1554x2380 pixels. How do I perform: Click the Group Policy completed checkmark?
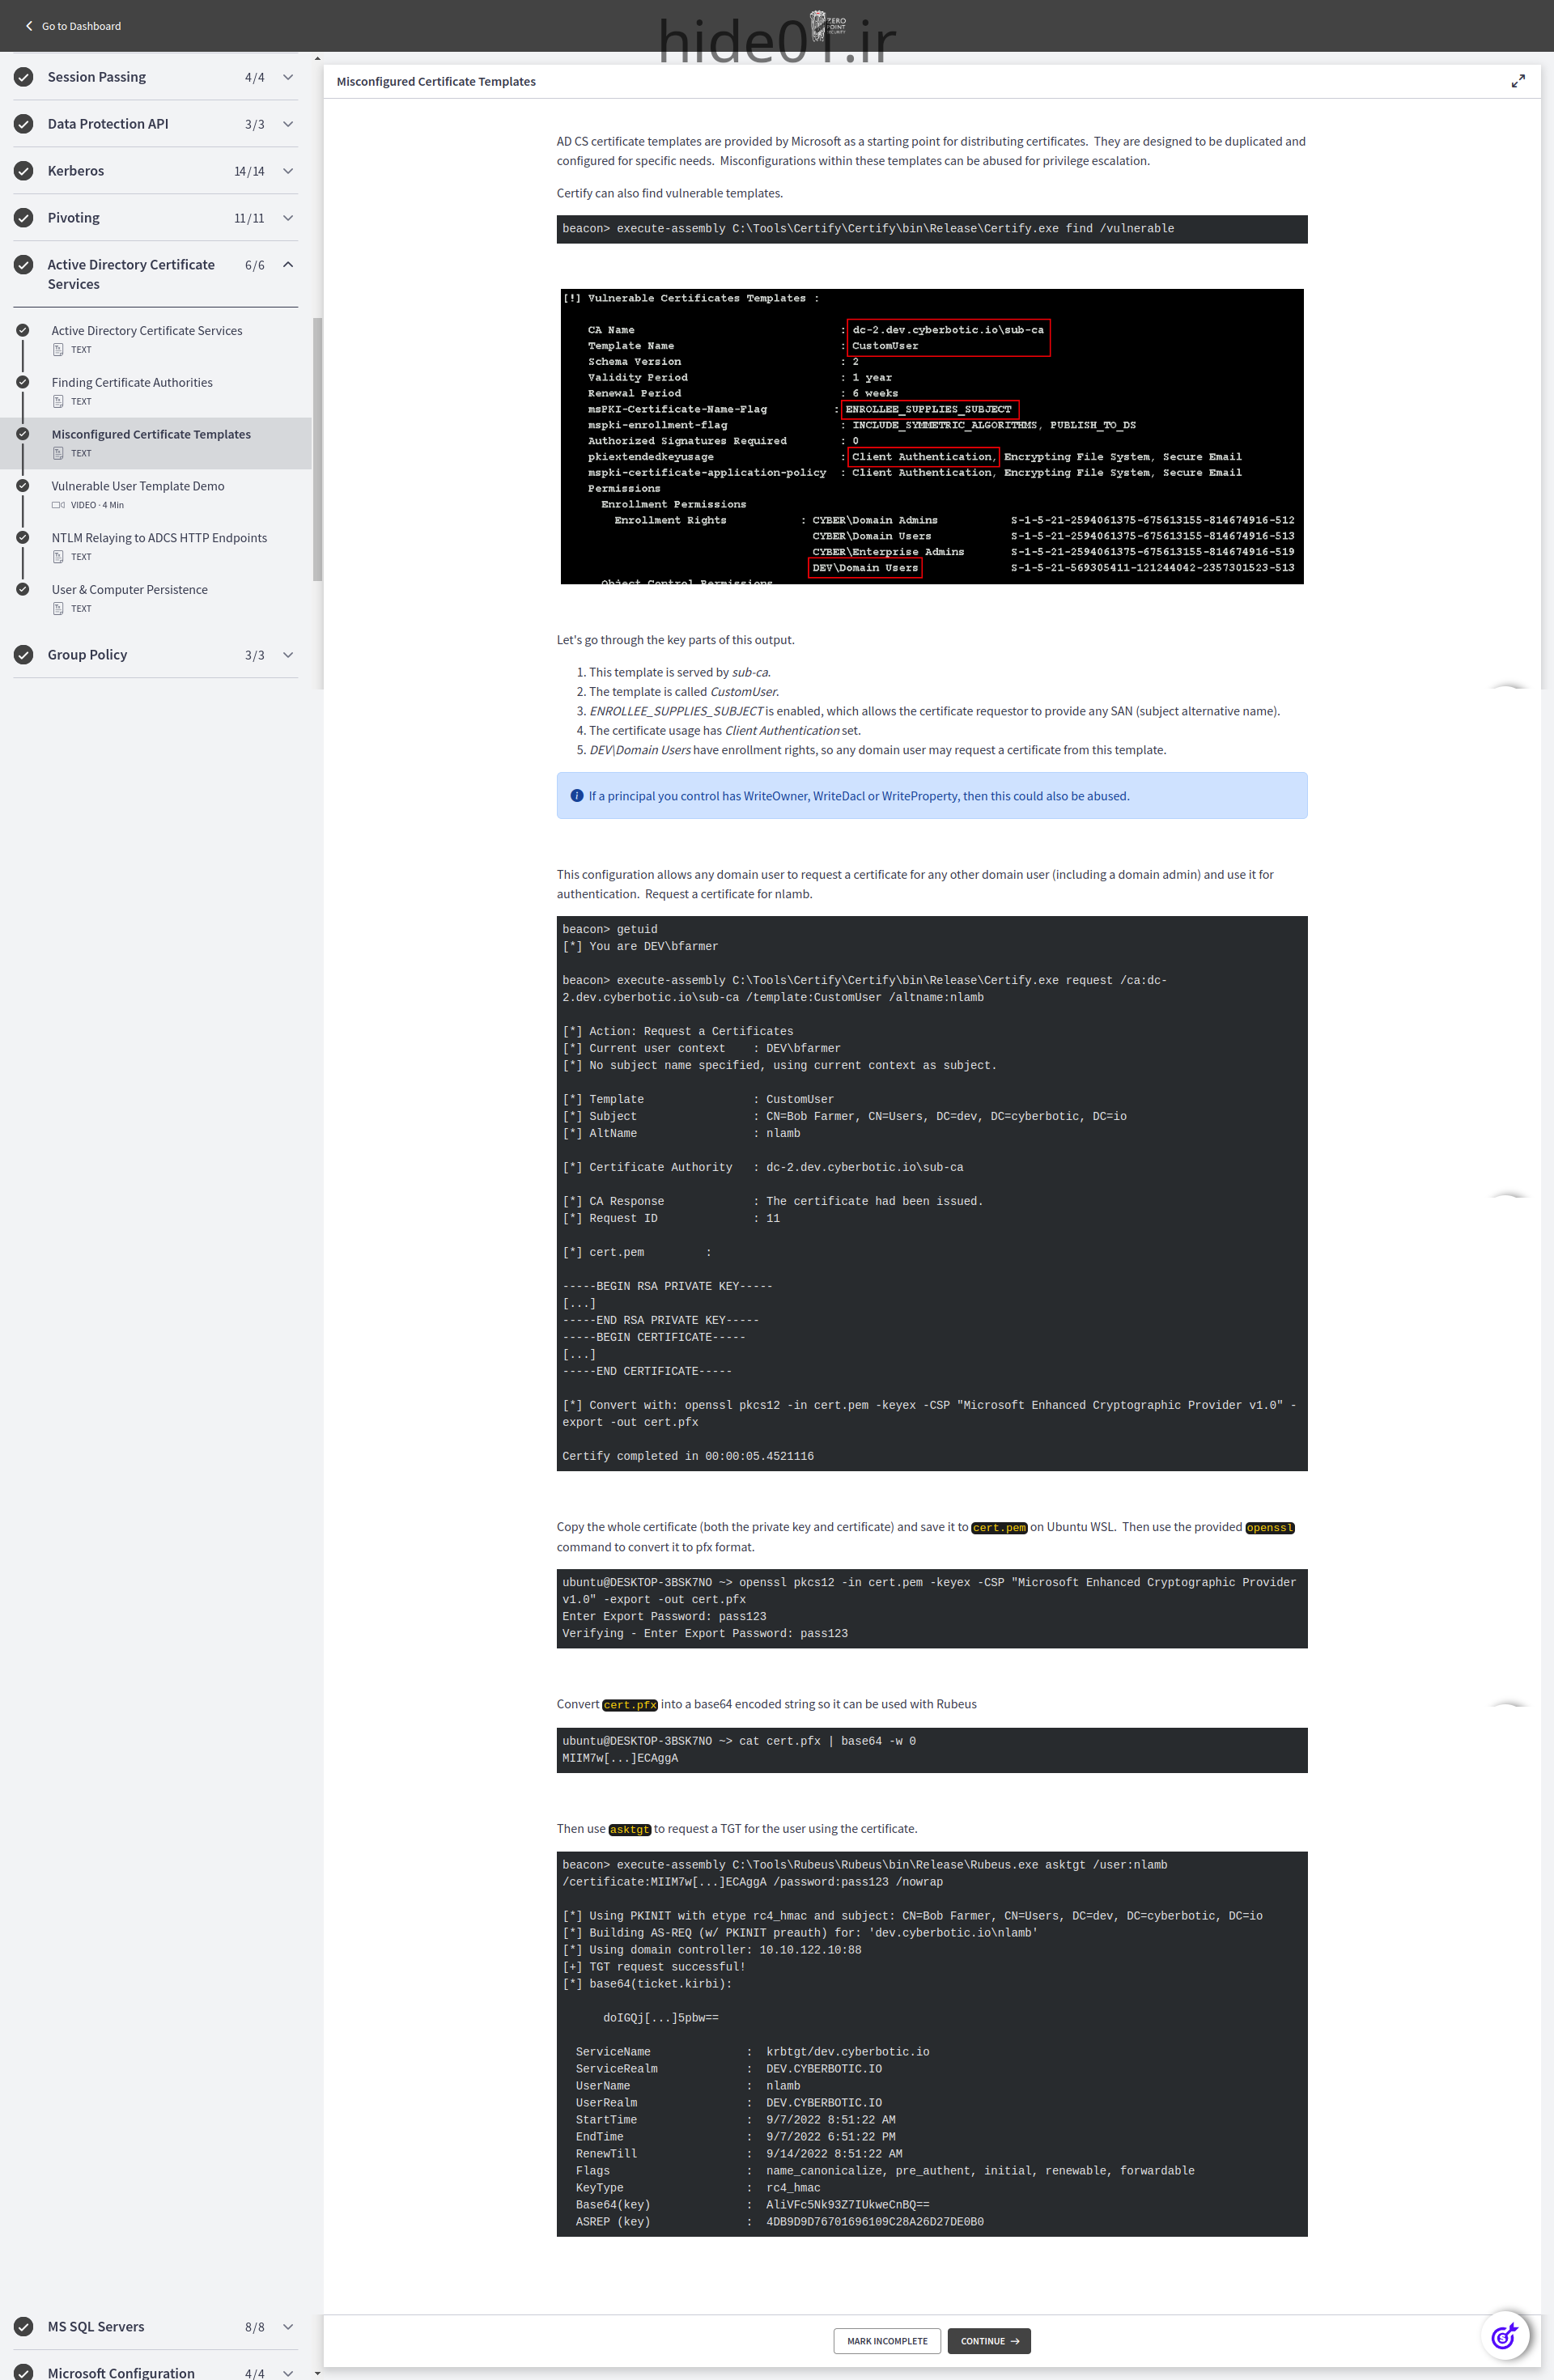click(x=24, y=655)
